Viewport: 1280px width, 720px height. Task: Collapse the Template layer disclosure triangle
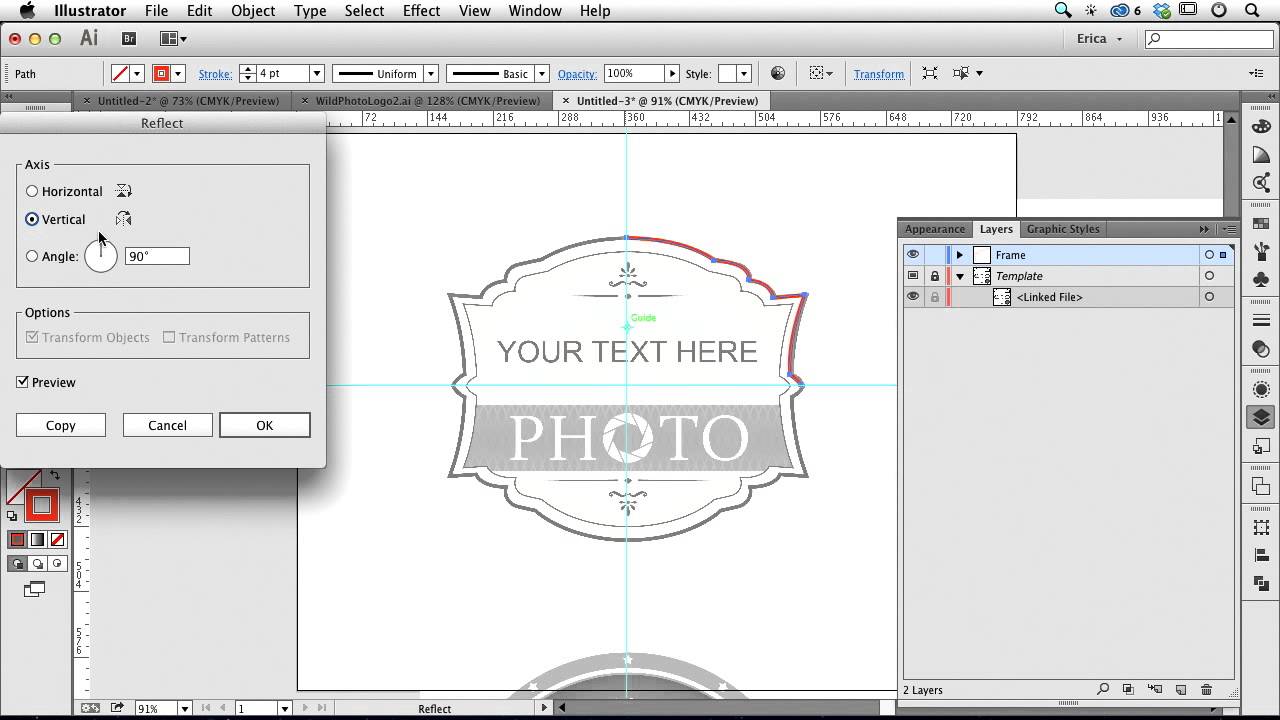pyautogui.click(x=959, y=276)
